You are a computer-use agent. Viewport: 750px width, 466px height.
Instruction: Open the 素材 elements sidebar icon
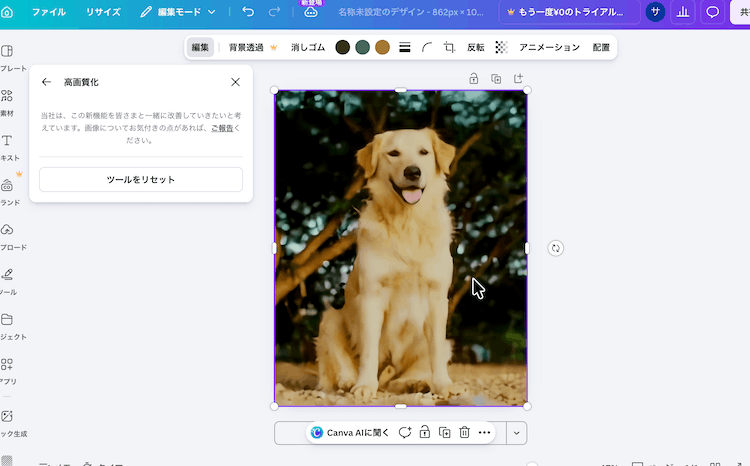tap(7, 96)
